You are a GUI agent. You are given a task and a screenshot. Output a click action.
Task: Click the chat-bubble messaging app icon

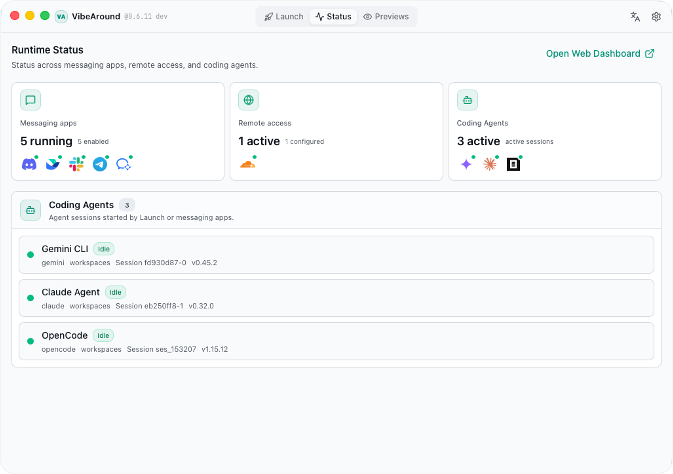coord(123,164)
